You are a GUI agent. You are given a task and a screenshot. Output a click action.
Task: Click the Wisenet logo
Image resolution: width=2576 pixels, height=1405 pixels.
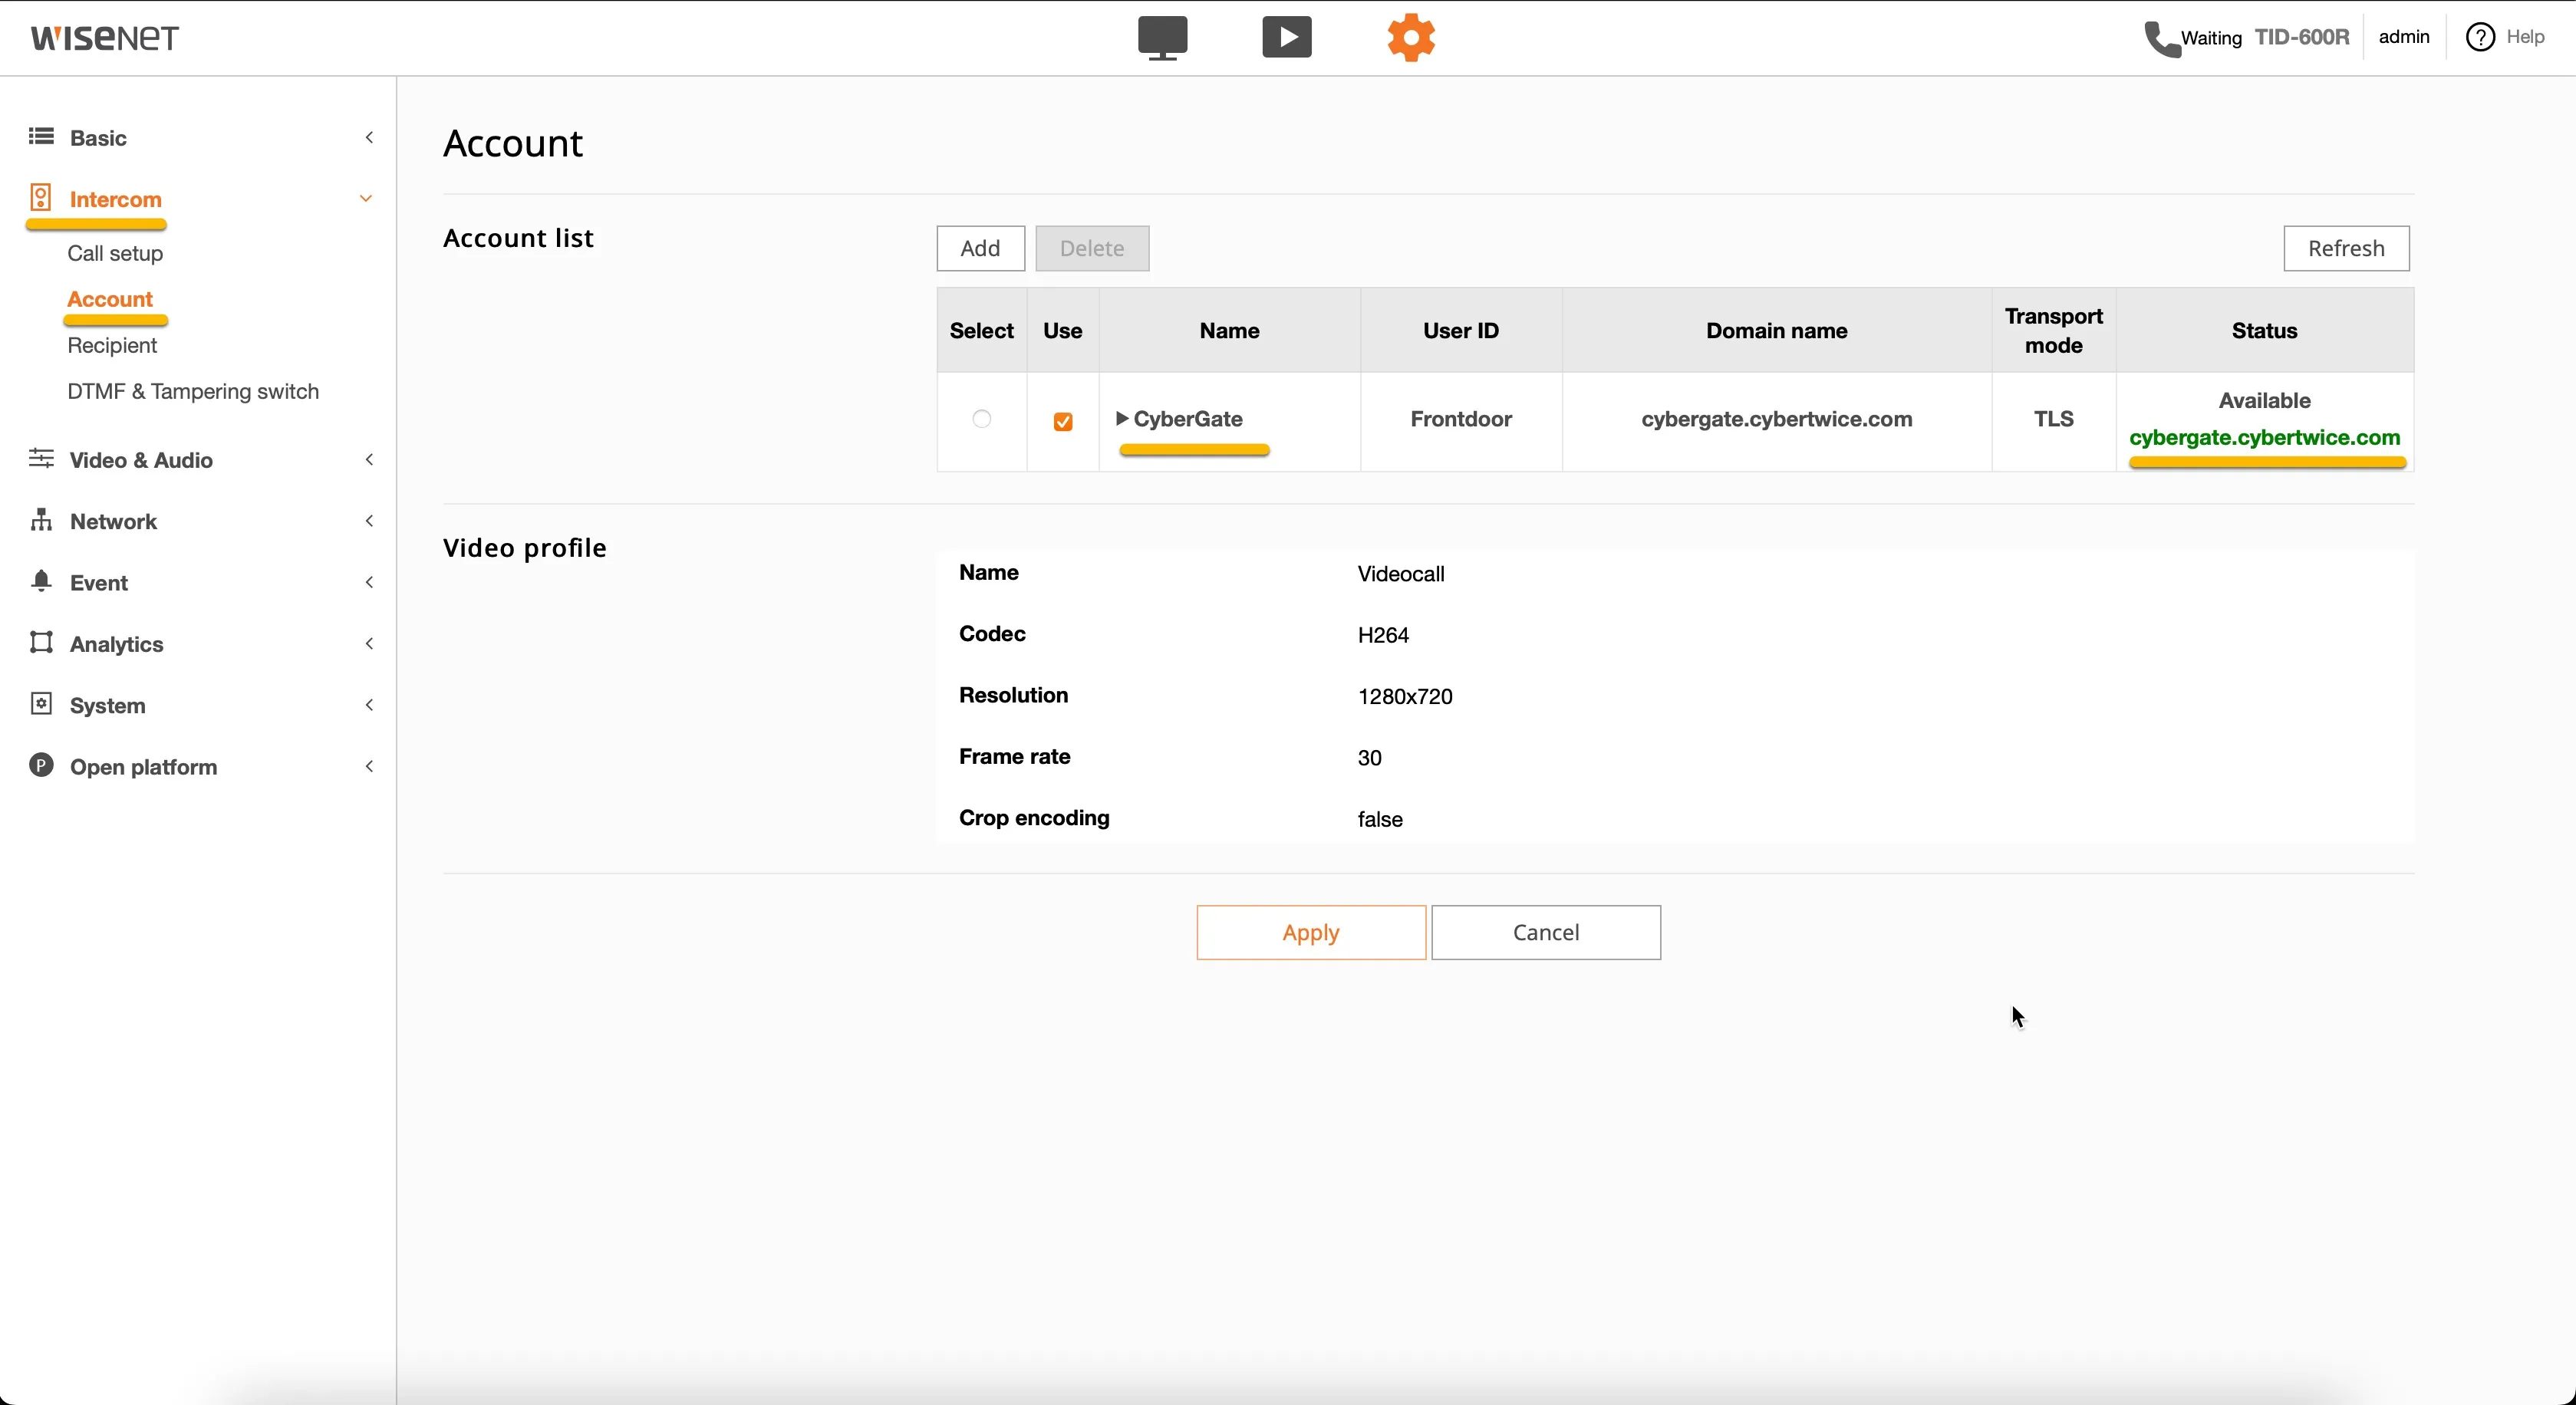pos(104,38)
